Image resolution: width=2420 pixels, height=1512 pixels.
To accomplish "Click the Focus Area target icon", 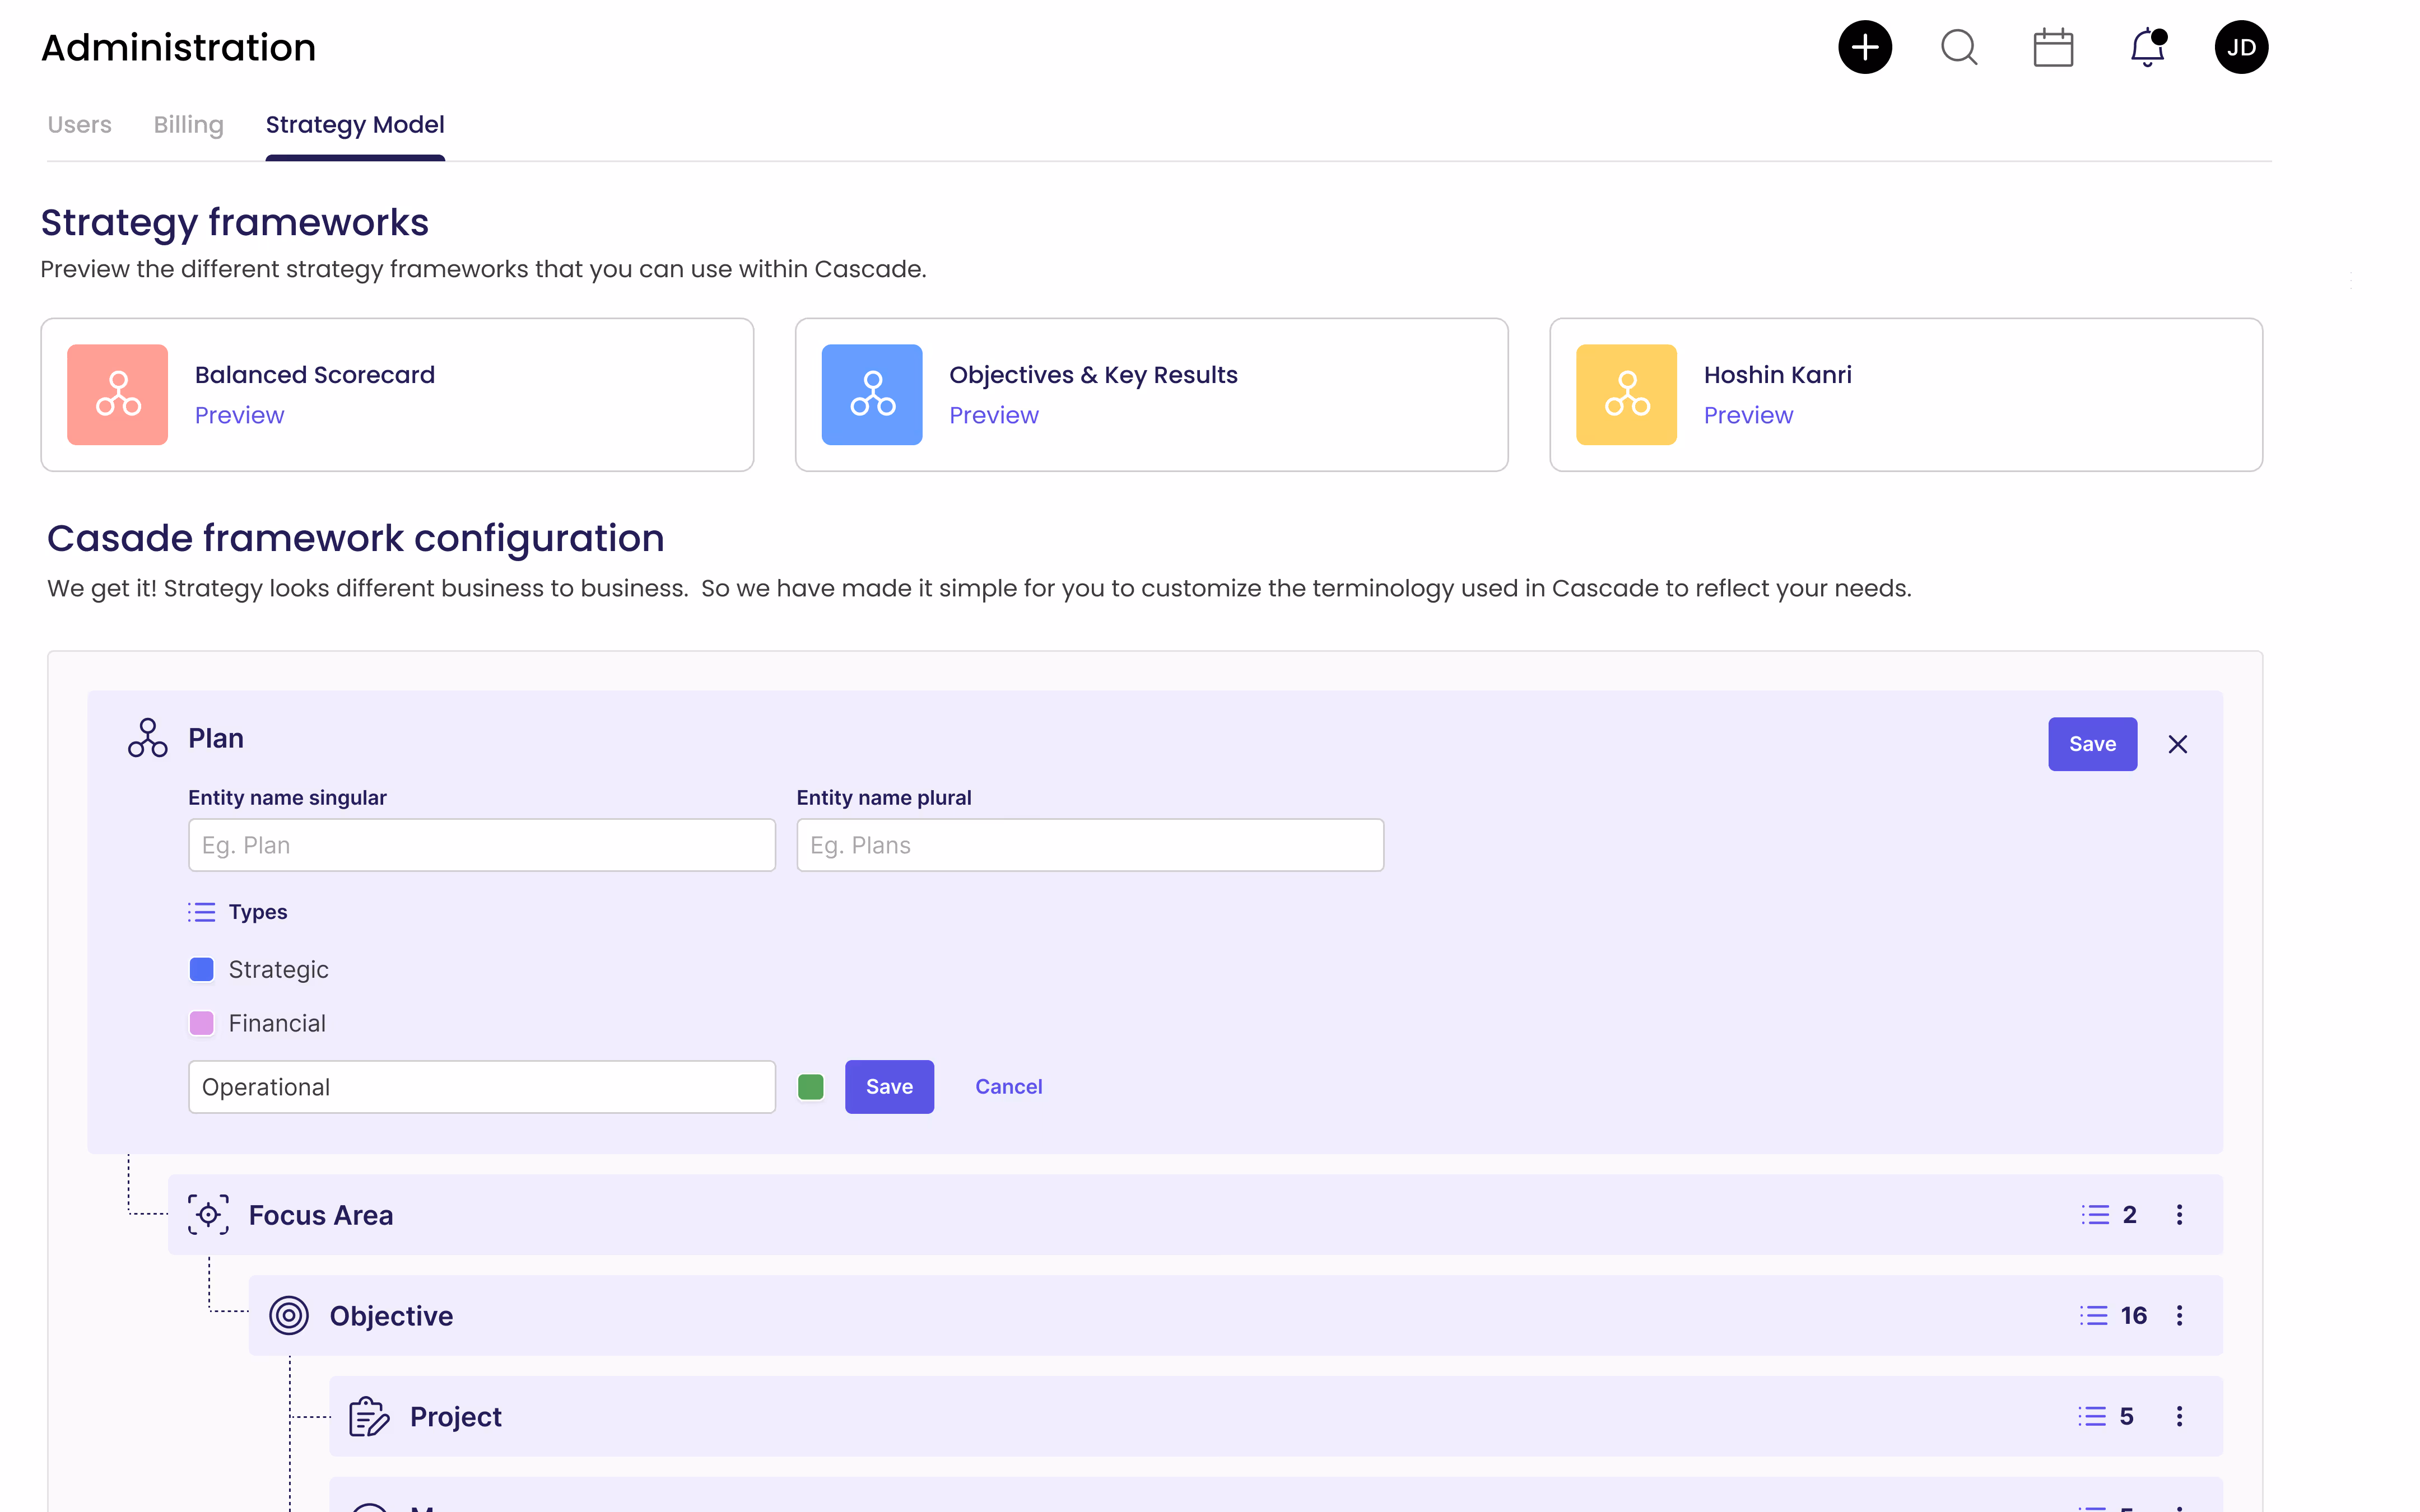I will pyautogui.click(x=208, y=1214).
